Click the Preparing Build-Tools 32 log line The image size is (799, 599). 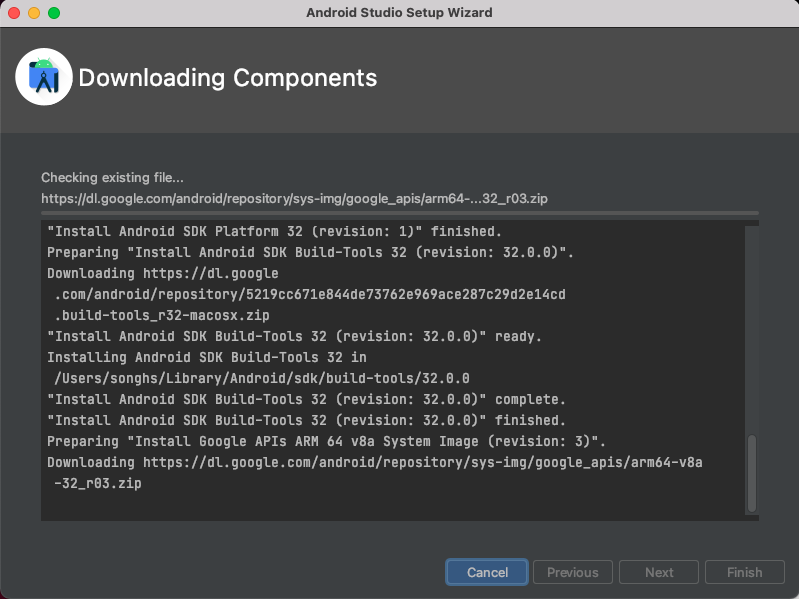click(310, 252)
